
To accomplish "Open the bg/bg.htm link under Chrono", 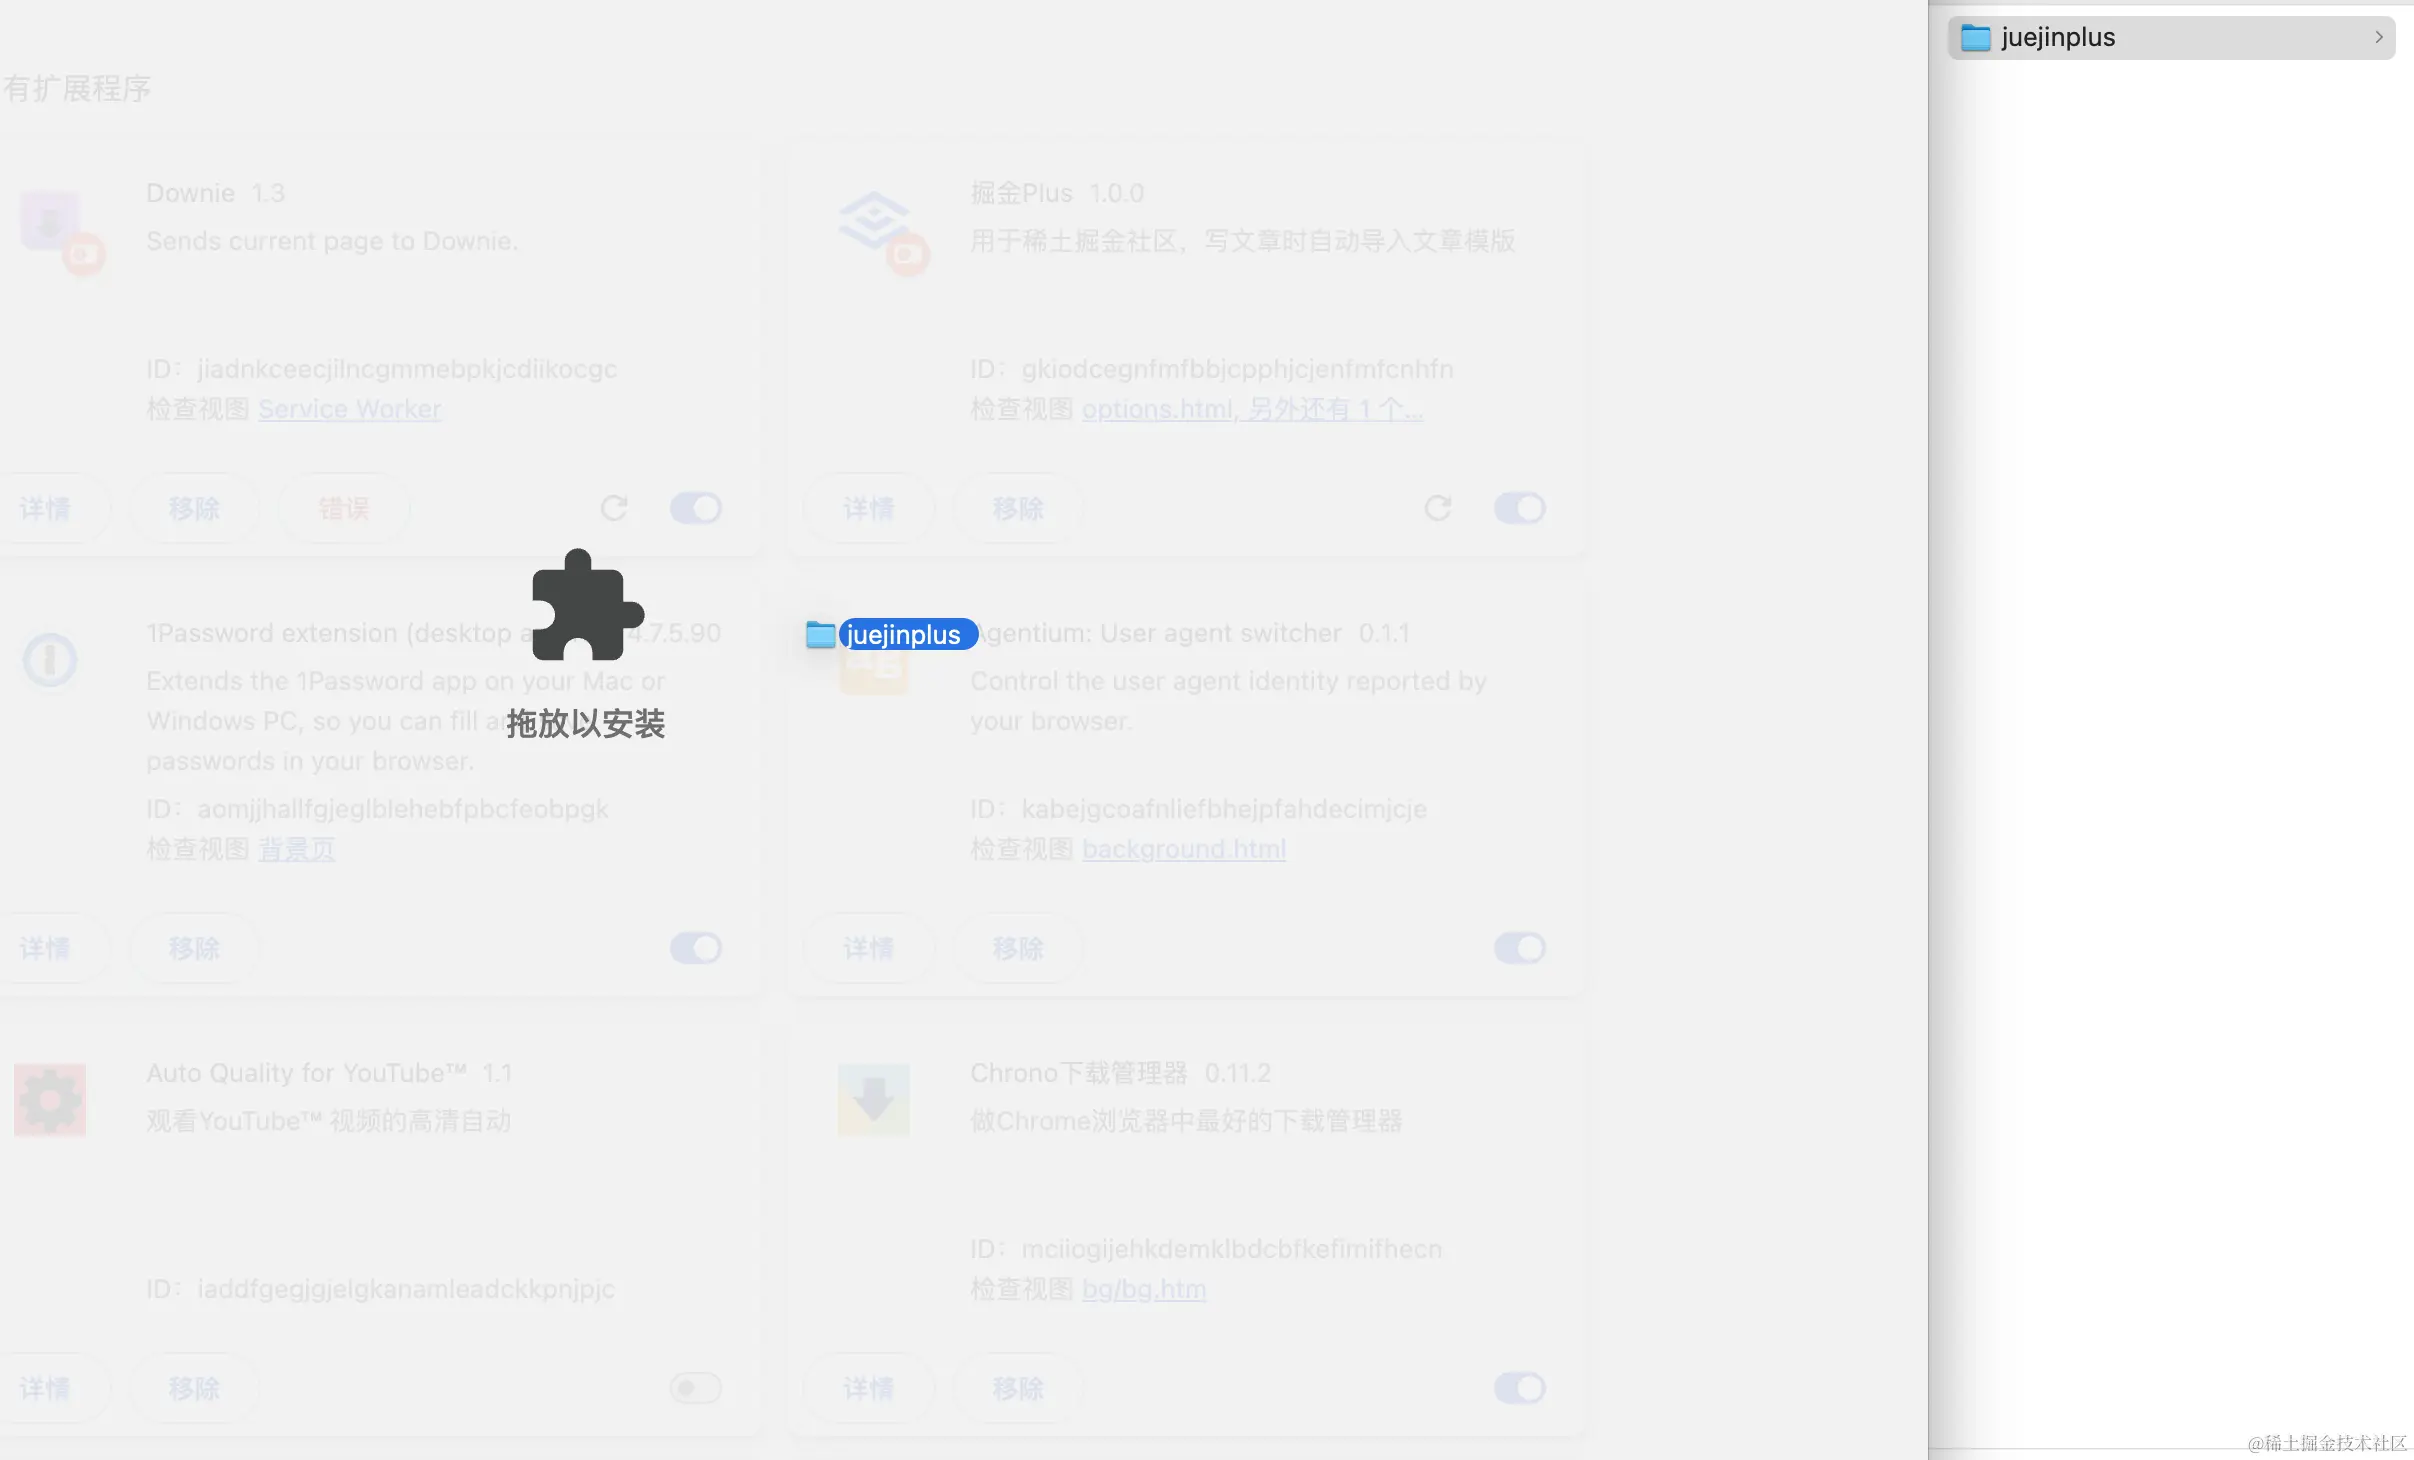I will coord(1143,1289).
